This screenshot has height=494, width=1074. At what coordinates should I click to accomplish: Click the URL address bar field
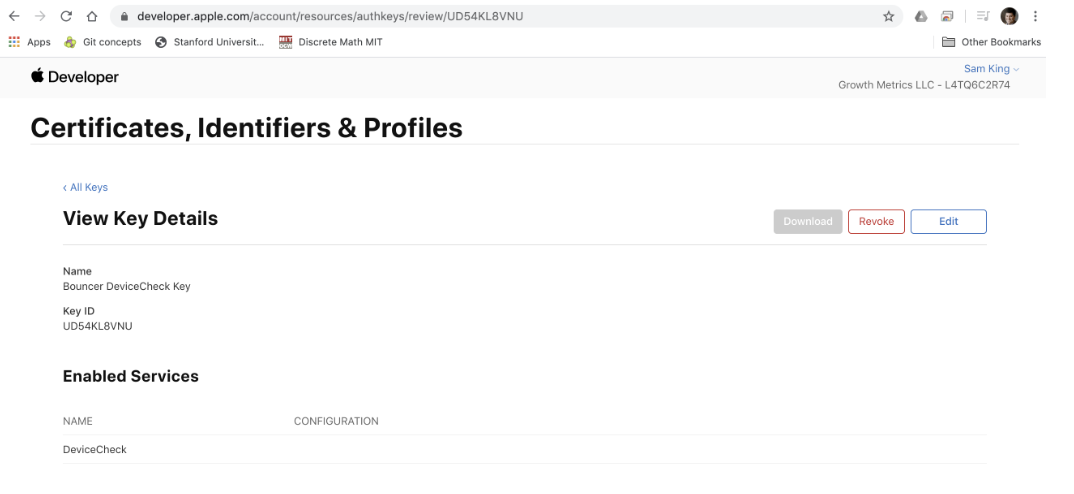[505, 16]
